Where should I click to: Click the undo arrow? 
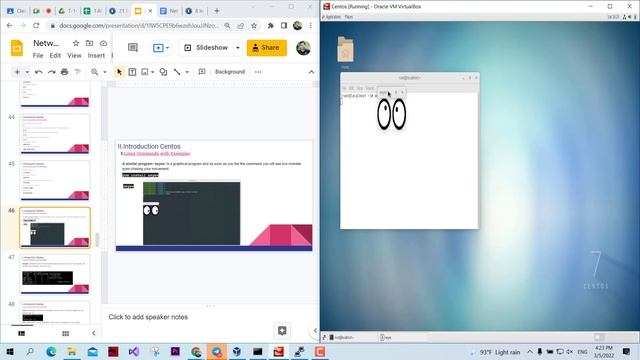(x=38, y=72)
